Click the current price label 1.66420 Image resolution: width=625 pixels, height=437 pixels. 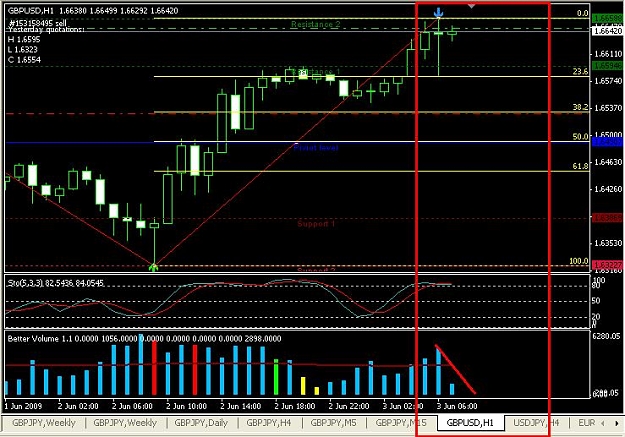pyautogui.click(x=607, y=31)
